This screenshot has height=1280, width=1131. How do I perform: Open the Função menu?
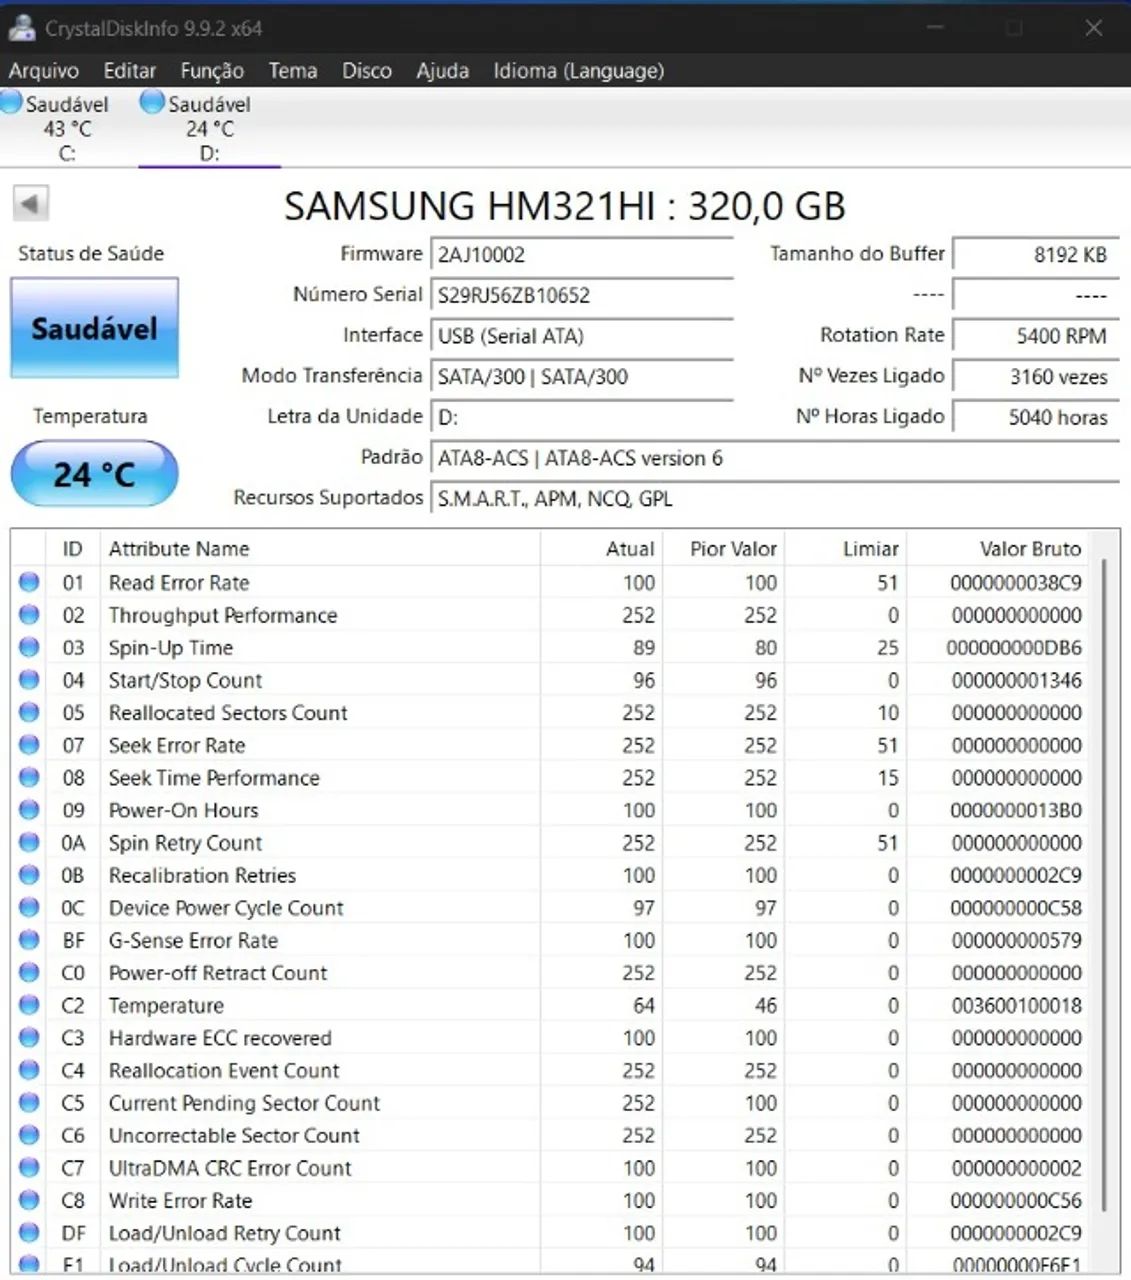pyautogui.click(x=212, y=70)
